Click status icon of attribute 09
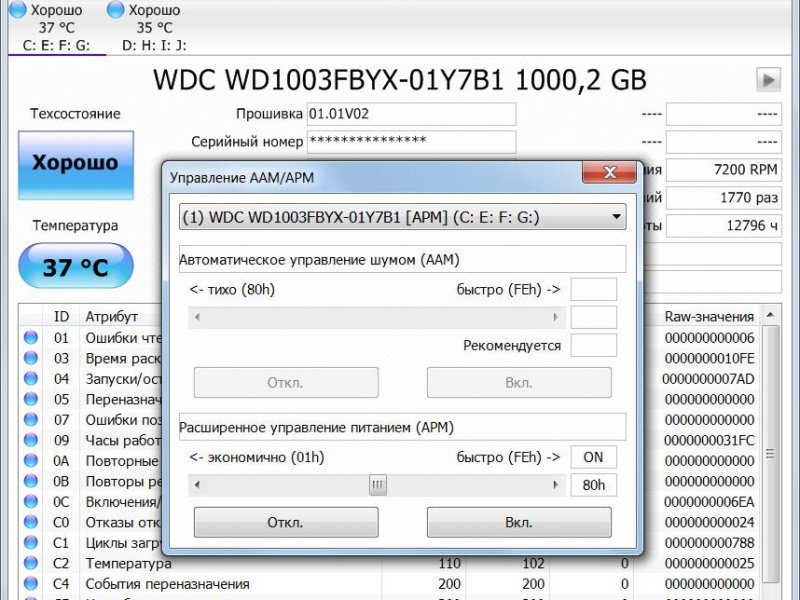 31,439
